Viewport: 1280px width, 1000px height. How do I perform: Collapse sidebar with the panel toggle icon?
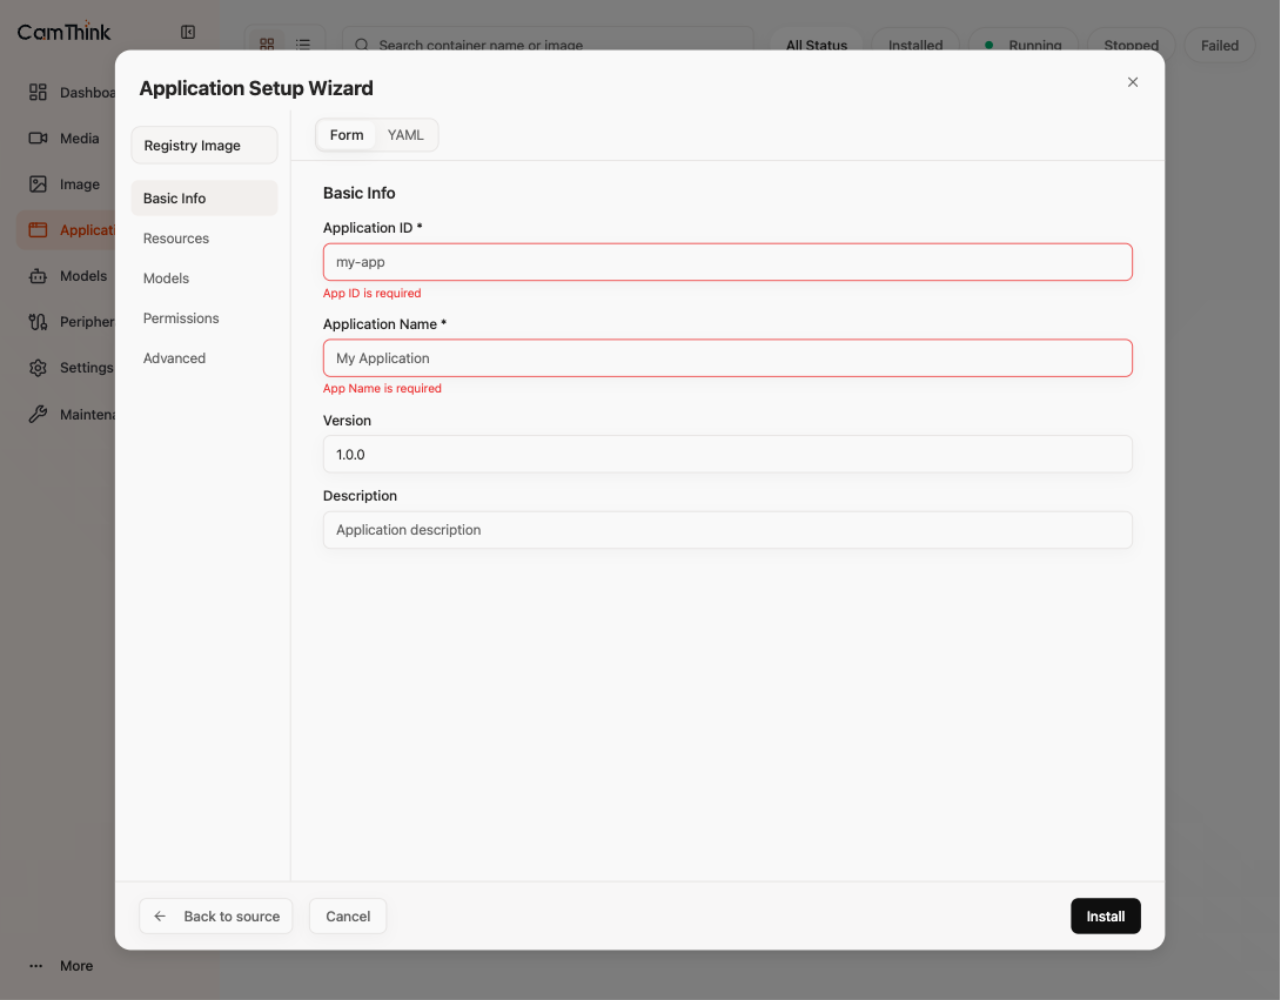(188, 32)
